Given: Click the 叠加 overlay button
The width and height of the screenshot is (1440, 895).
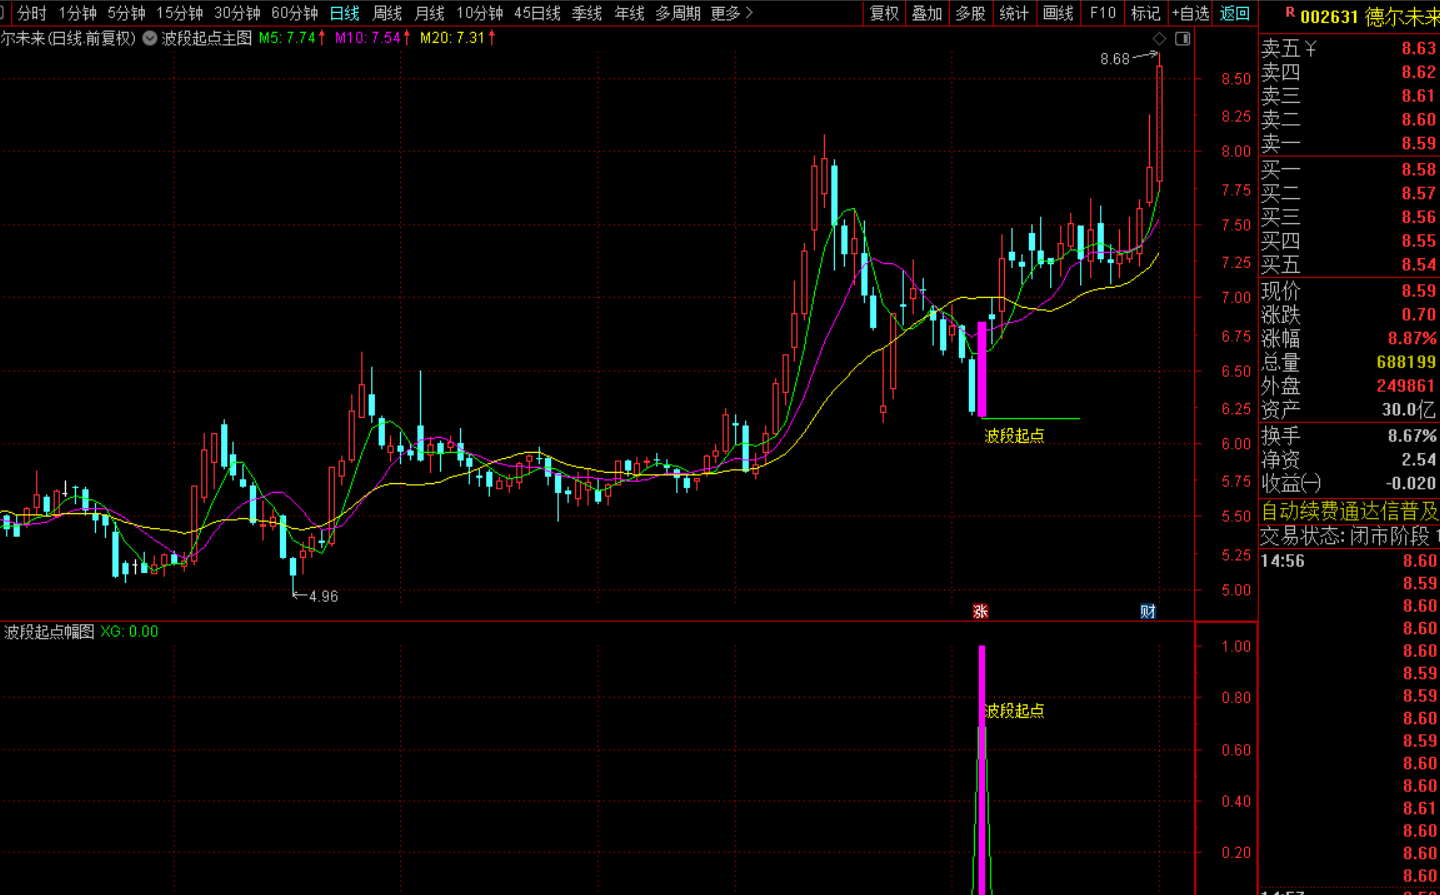Looking at the screenshot, I should (x=927, y=13).
